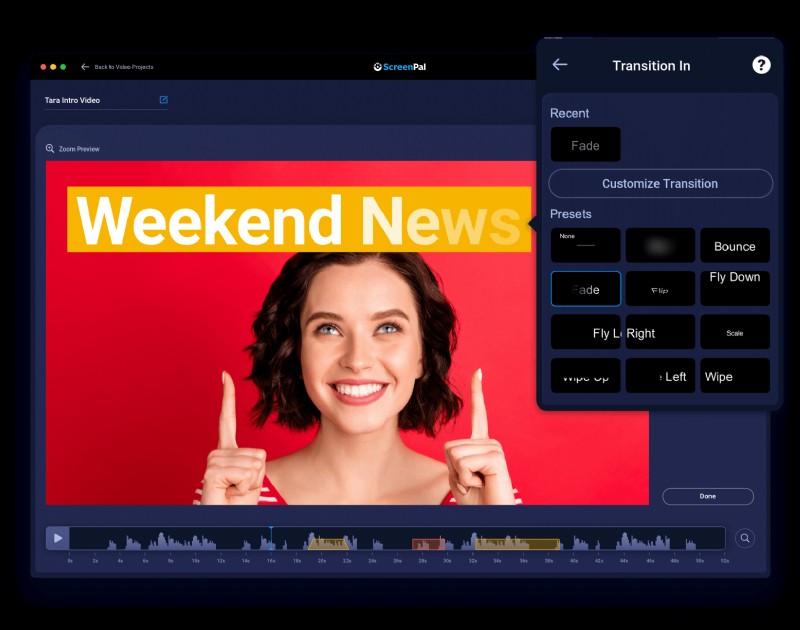This screenshot has height=630, width=800.
Task: Select the Fly Down transition preset
Action: pos(735,288)
